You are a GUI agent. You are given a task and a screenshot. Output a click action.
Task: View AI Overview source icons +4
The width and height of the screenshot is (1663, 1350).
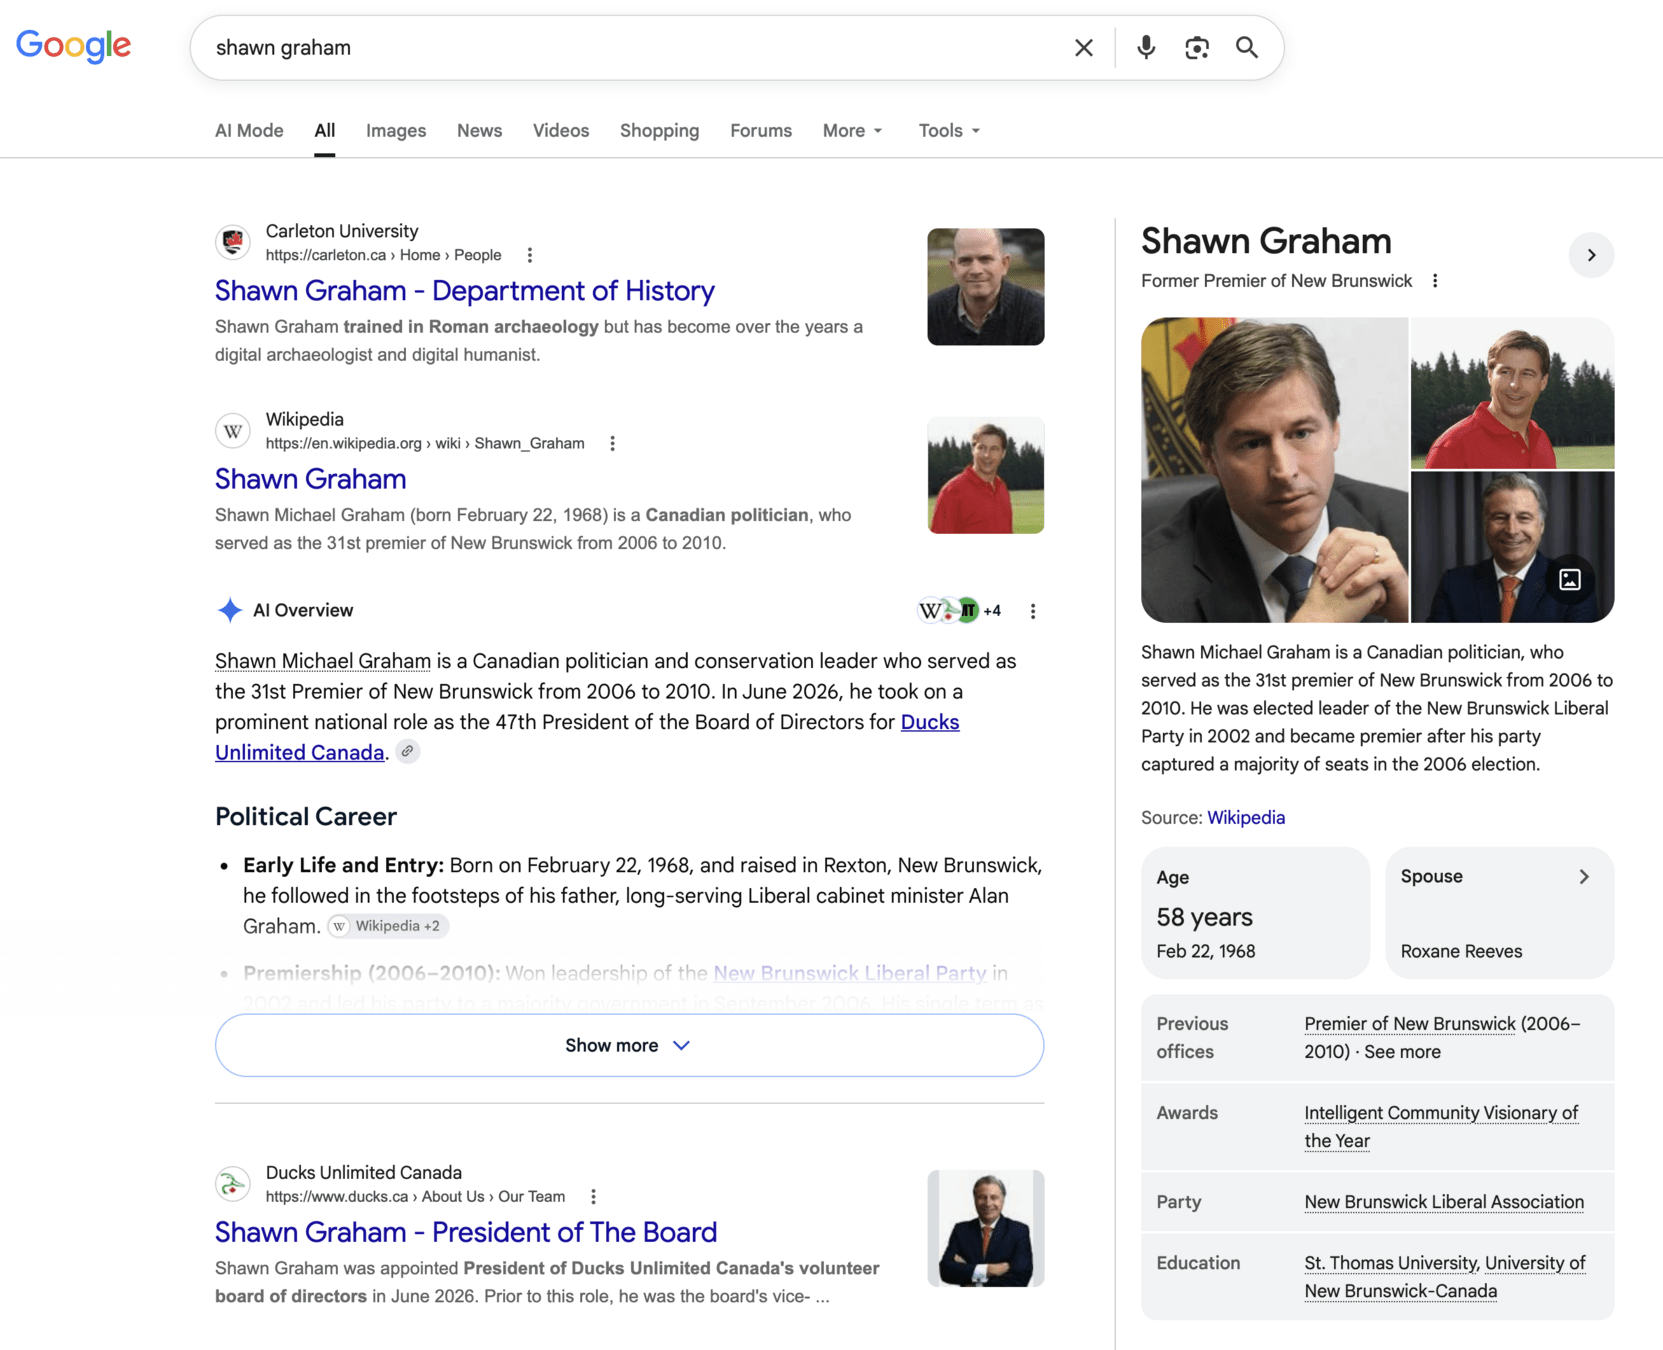pos(960,610)
